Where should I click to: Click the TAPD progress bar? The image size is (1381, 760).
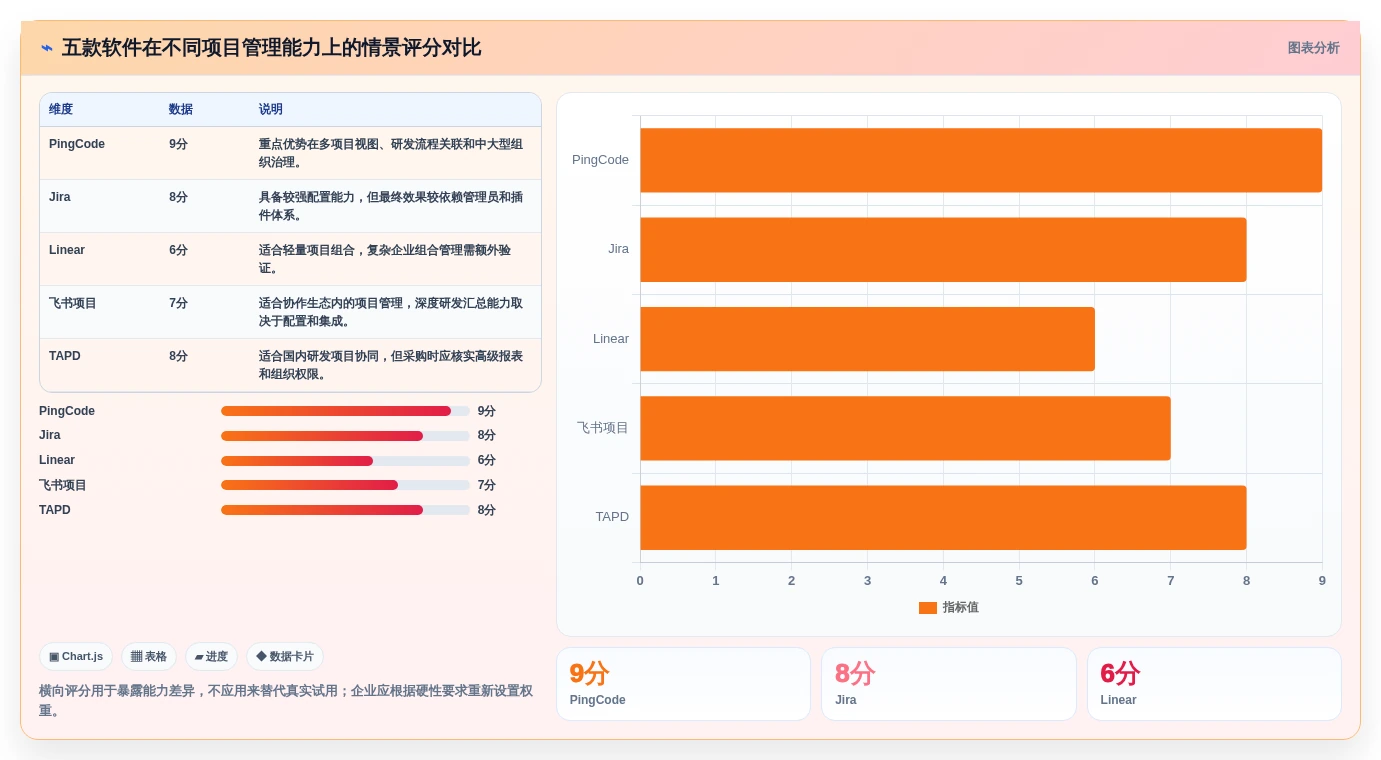[x=345, y=510]
